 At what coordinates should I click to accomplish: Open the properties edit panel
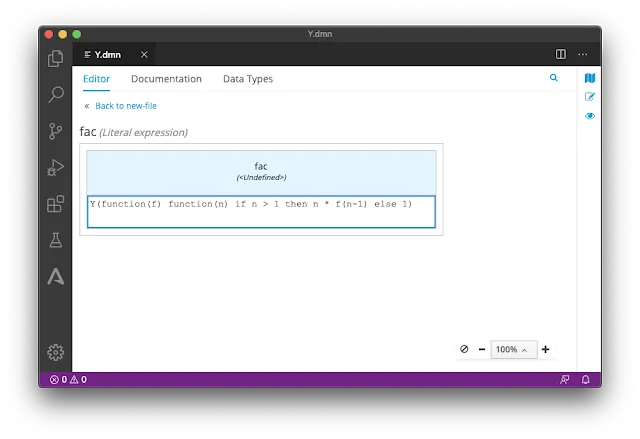click(590, 97)
